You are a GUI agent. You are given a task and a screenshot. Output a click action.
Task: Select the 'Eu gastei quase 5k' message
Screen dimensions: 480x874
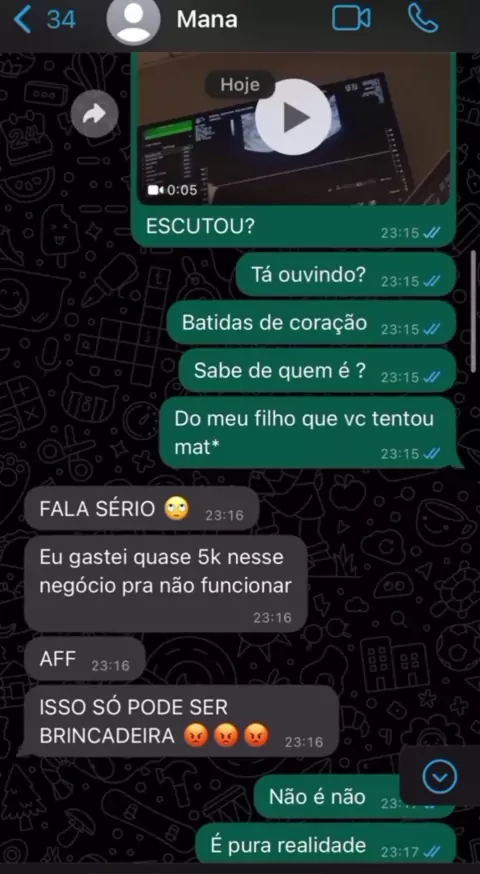(166, 584)
